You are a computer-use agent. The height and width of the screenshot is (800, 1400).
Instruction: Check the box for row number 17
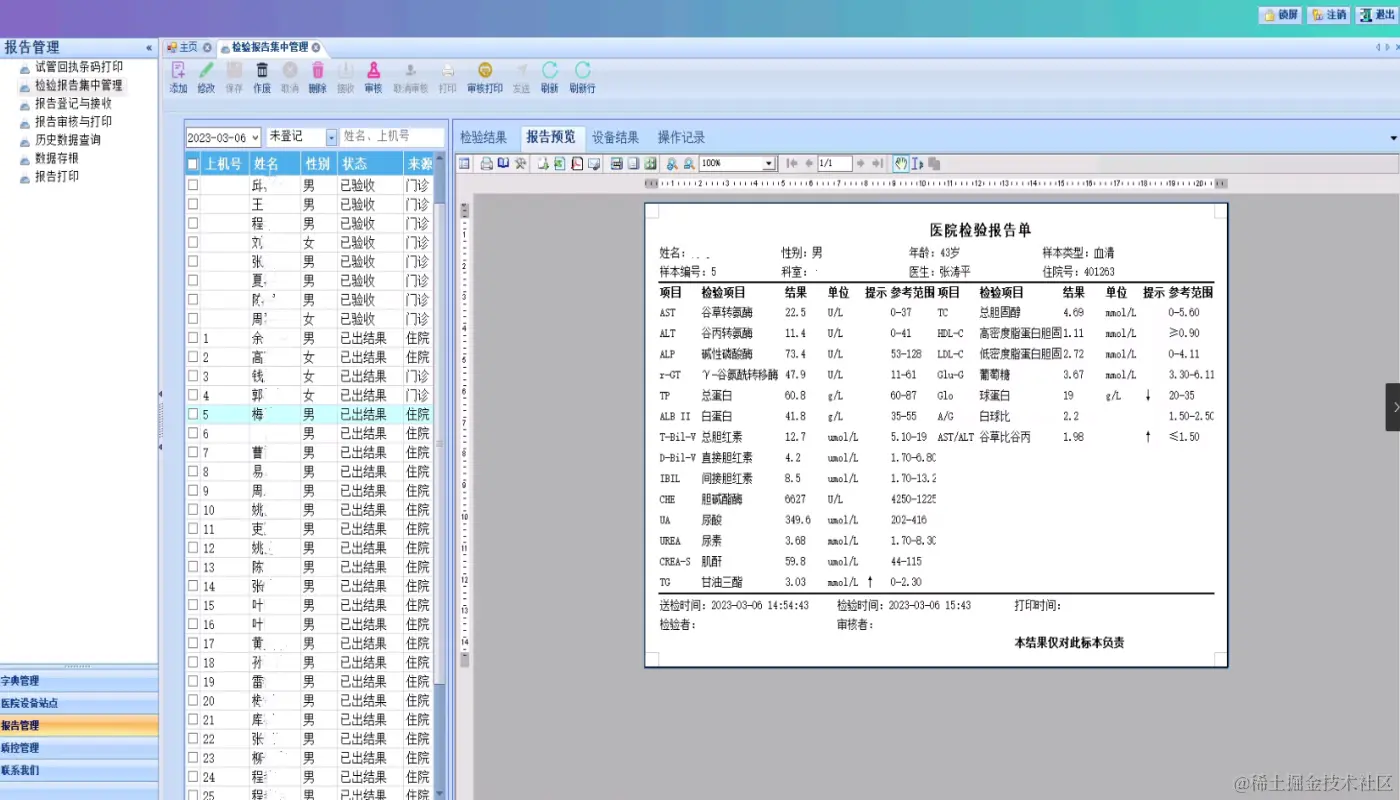pos(193,643)
